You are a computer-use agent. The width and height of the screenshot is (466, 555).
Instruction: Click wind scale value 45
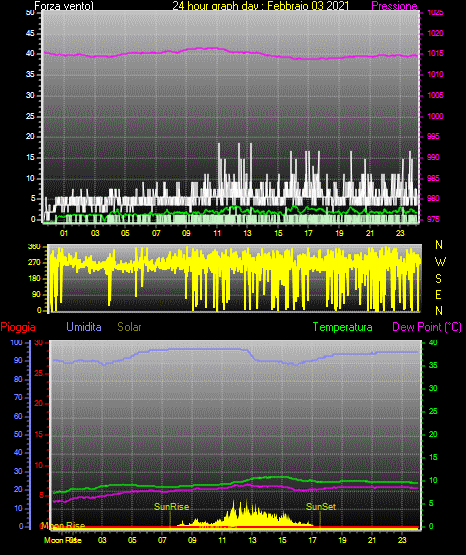tap(30, 33)
